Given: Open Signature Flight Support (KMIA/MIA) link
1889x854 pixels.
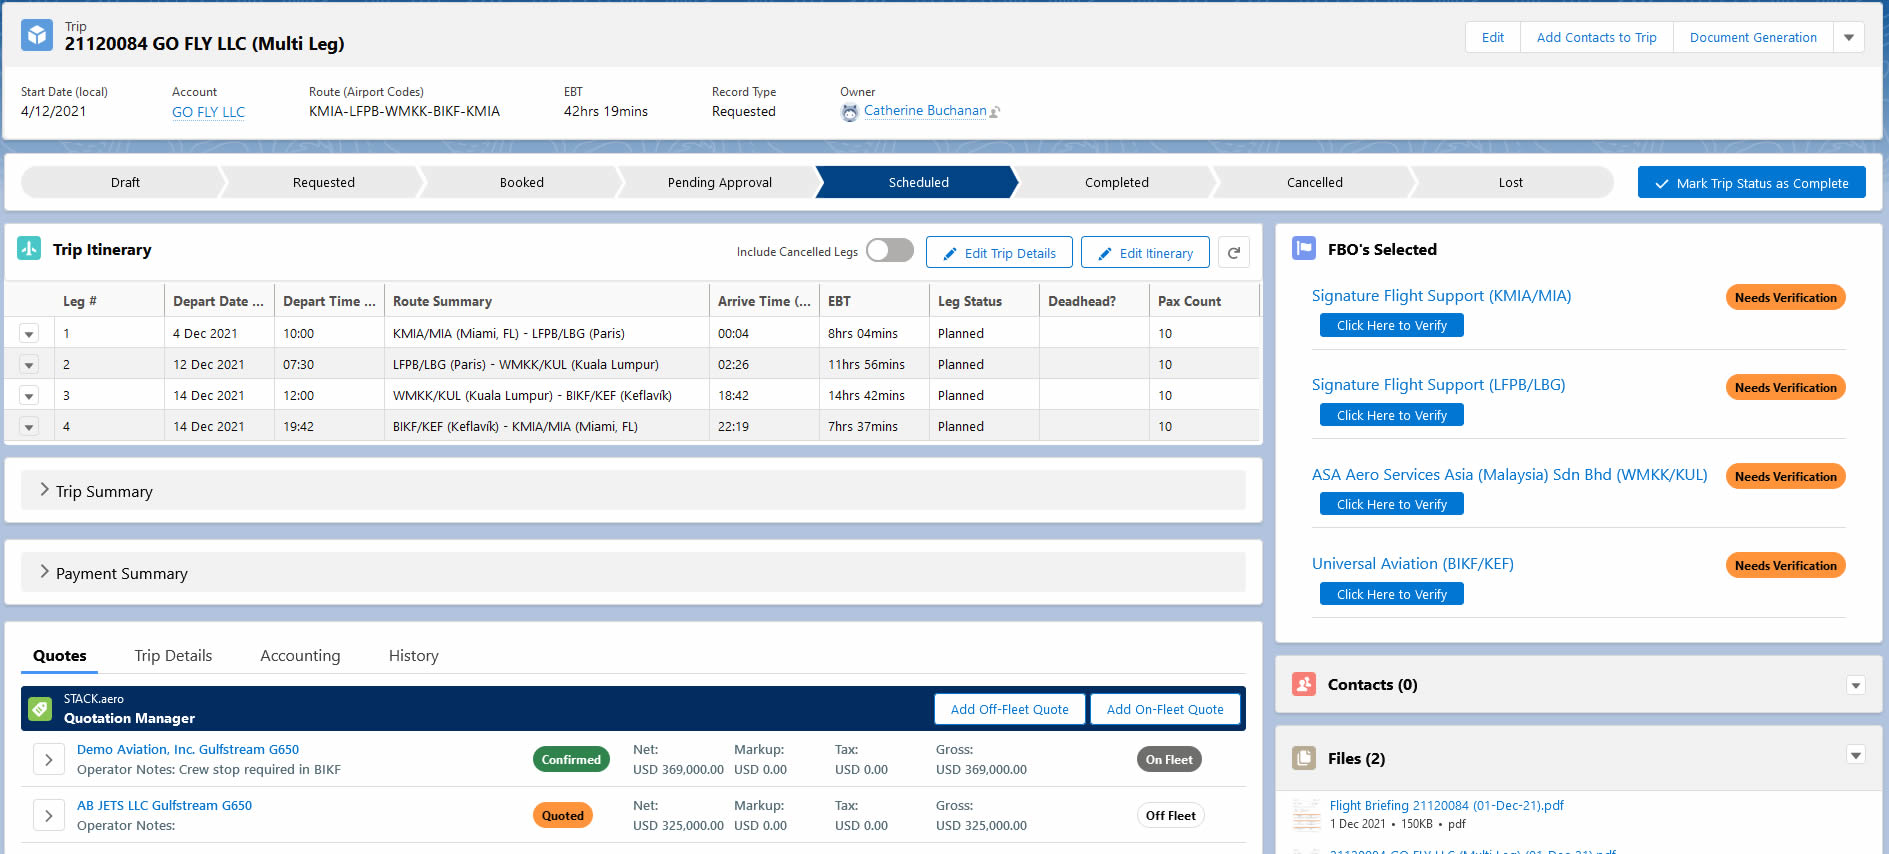Looking at the screenshot, I should point(1441,296).
